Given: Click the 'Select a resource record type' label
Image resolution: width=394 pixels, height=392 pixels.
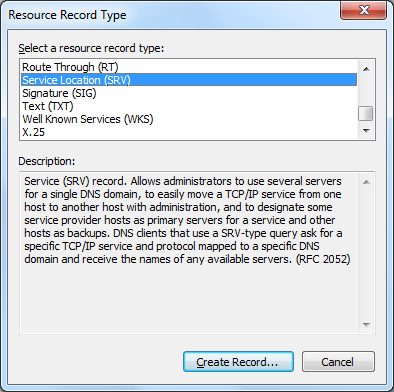Looking at the screenshot, I should coord(91,48).
